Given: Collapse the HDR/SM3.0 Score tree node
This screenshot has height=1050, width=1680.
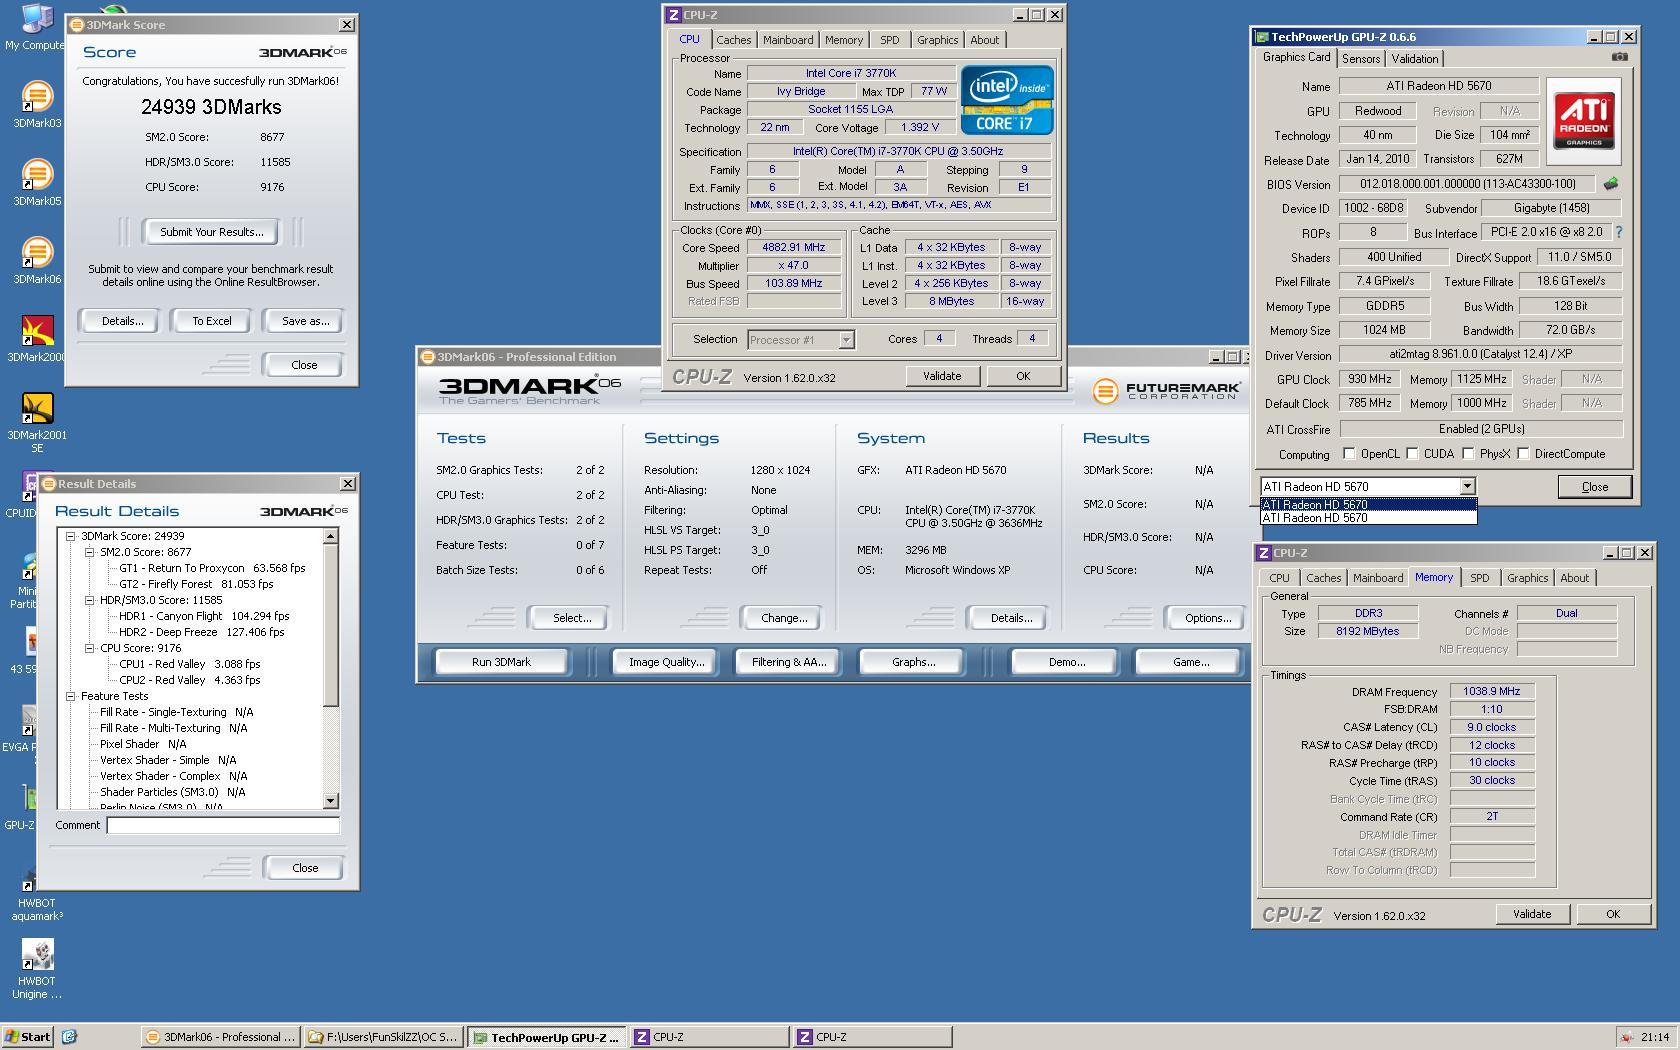Looking at the screenshot, I should click(89, 600).
